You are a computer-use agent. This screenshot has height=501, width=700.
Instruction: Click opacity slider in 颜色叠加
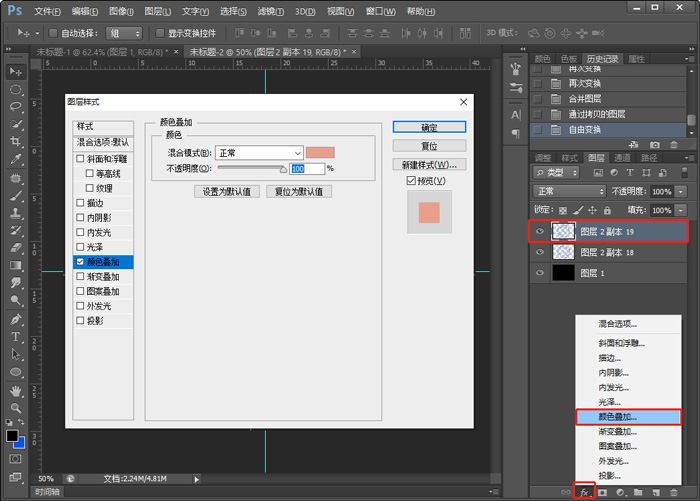pos(252,168)
